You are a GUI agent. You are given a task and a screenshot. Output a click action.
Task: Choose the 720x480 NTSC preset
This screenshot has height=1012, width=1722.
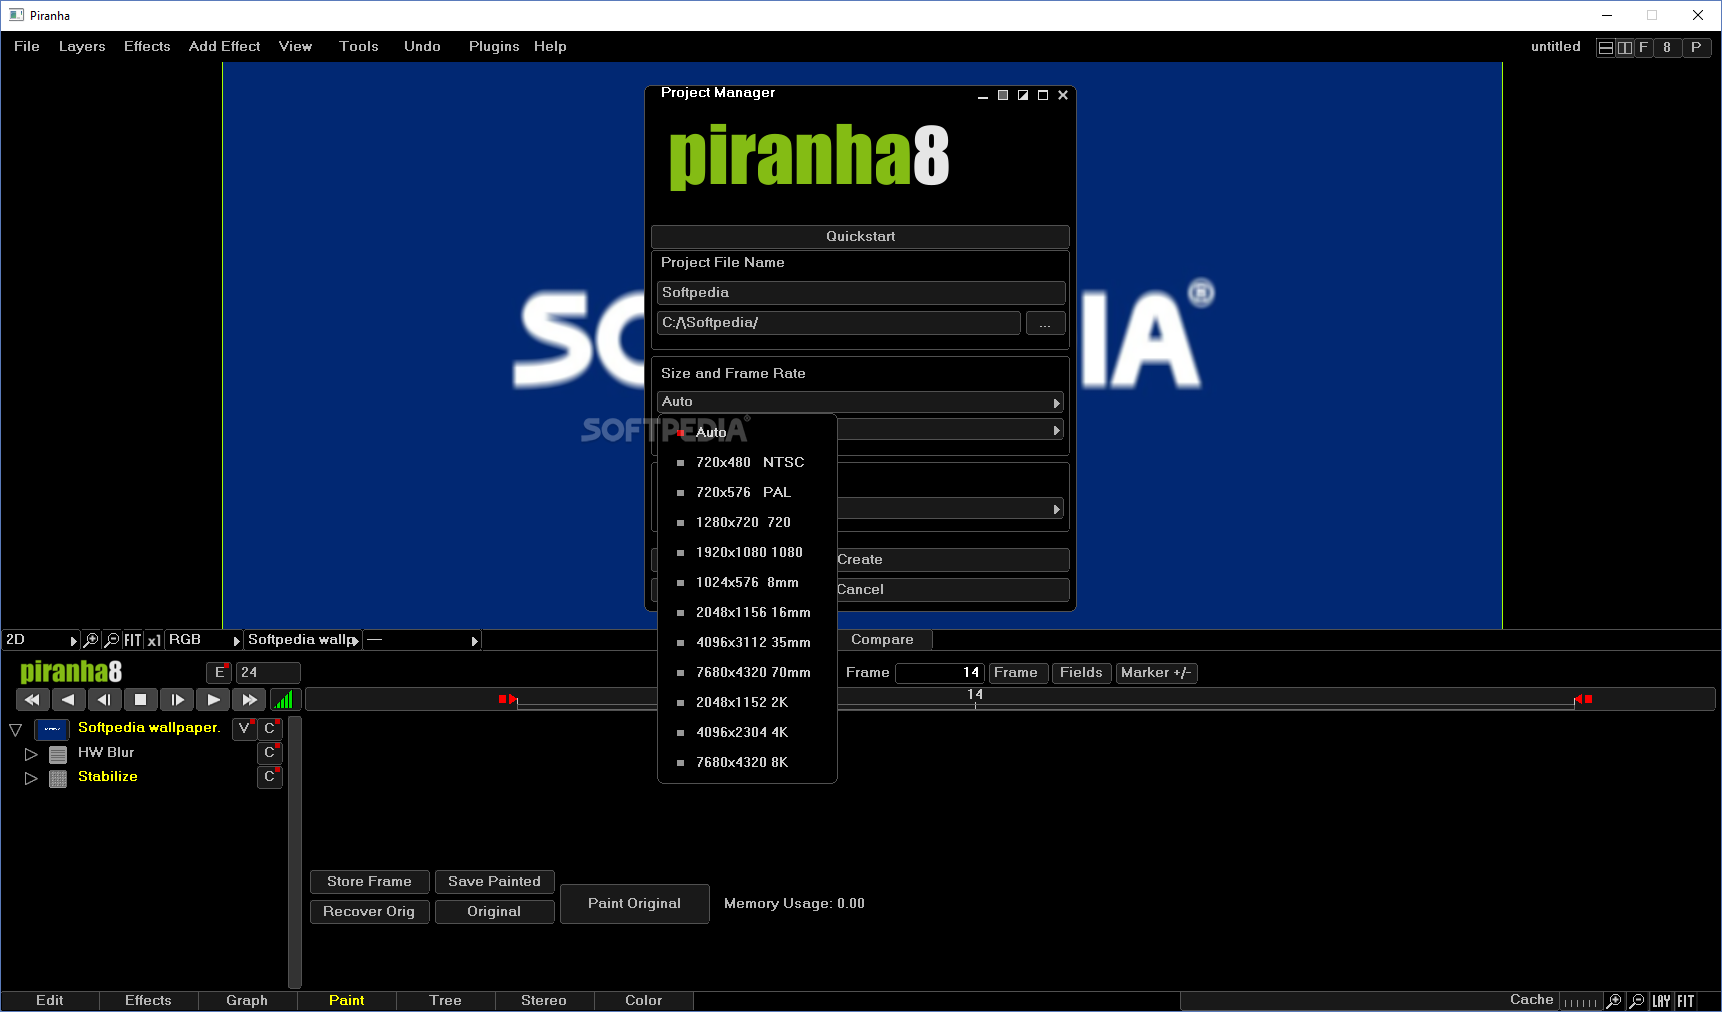tap(747, 463)
